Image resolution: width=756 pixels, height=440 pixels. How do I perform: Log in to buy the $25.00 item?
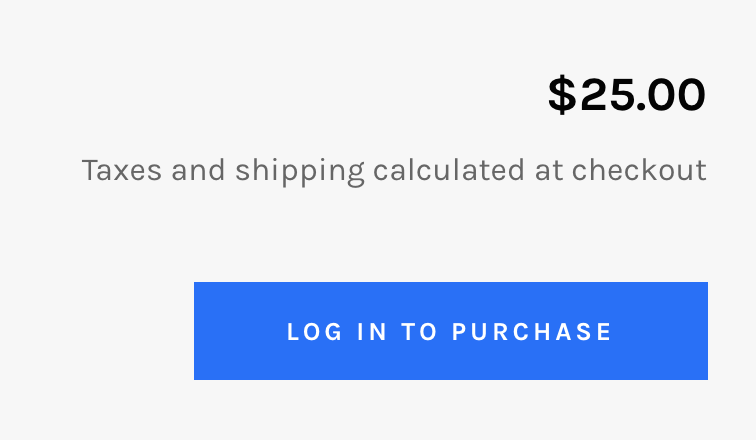pos(450,331)
